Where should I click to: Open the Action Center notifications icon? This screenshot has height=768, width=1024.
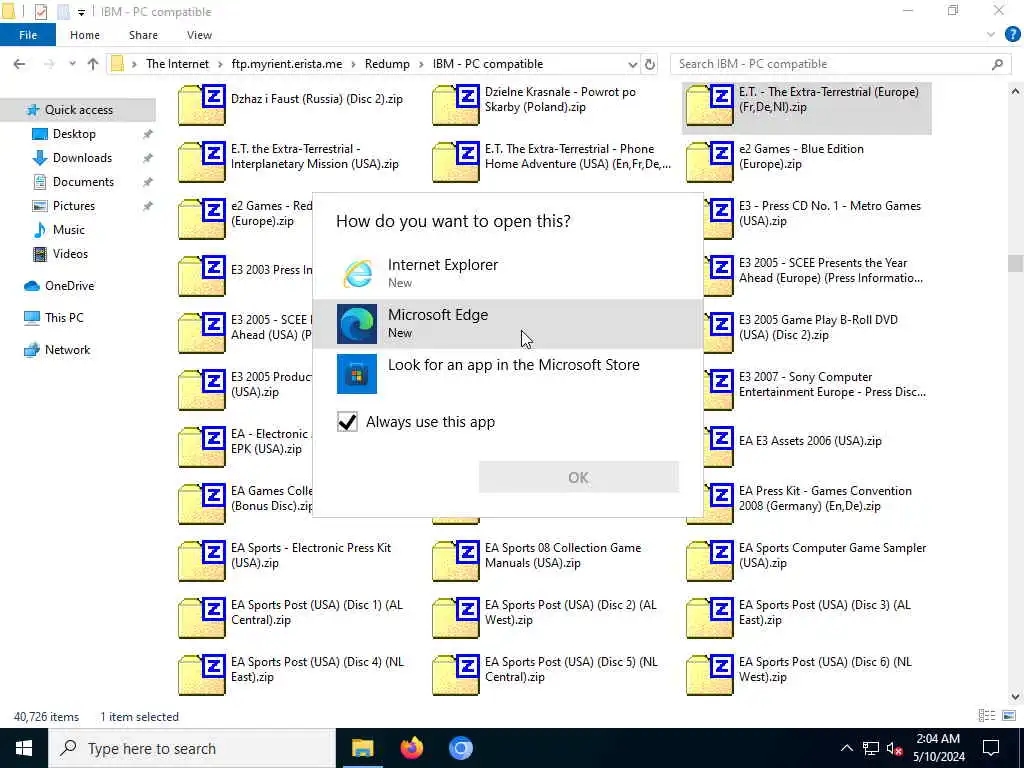pyautogui.click(x=991, y=748)
